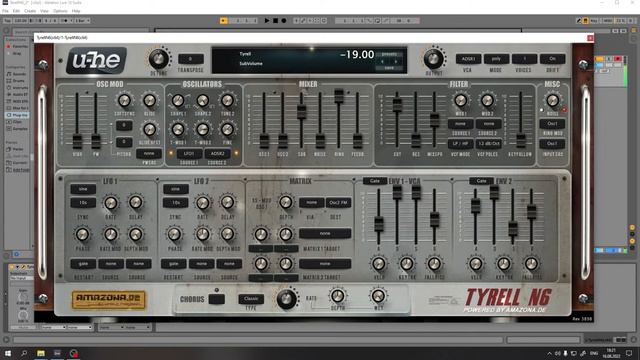Toggle the Env 1 Gate button
The image size is (640, 360).
point(375,181)
